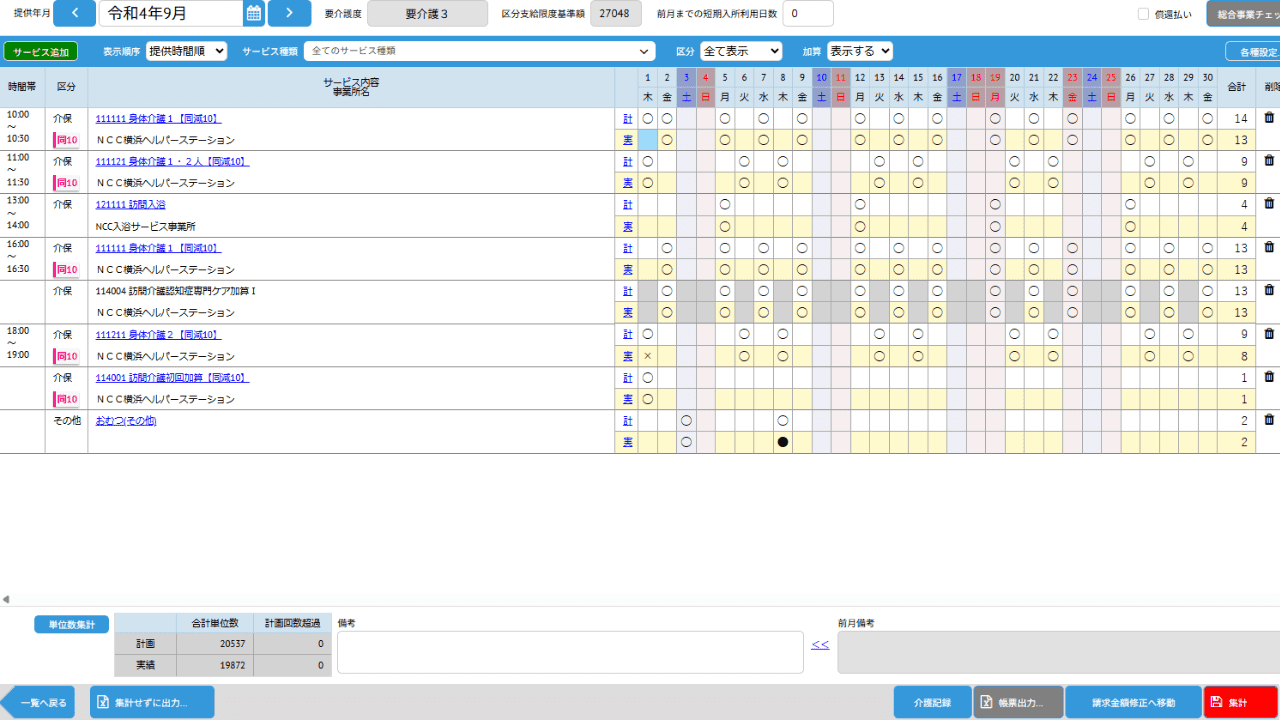Click the 介護記録 button
1280x720 pixels.
tap(932, 702)
